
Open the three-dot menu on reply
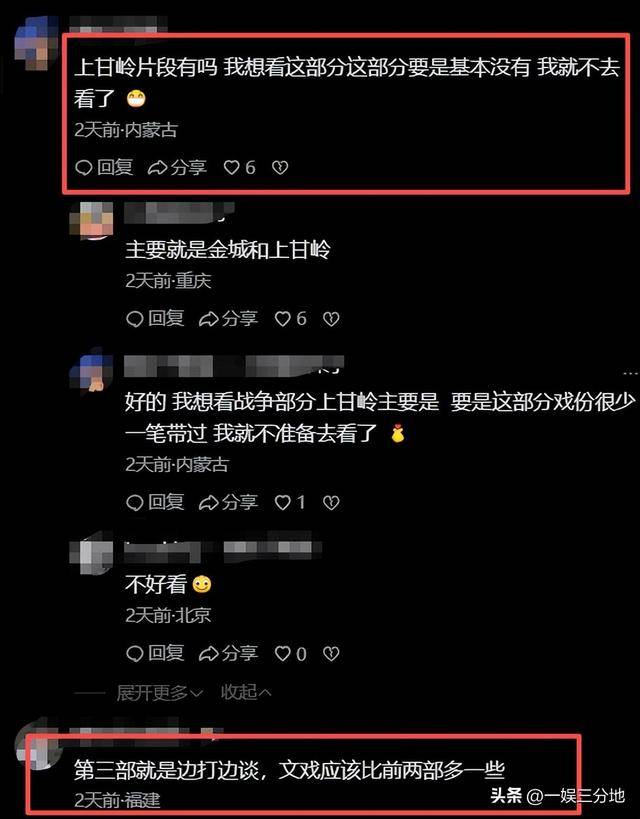pyautogui.click(x=631, y=373)
